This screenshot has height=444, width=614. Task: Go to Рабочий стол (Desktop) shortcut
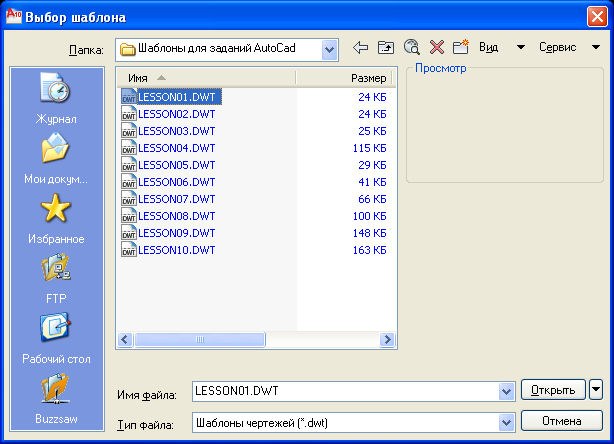click(56, 338)
